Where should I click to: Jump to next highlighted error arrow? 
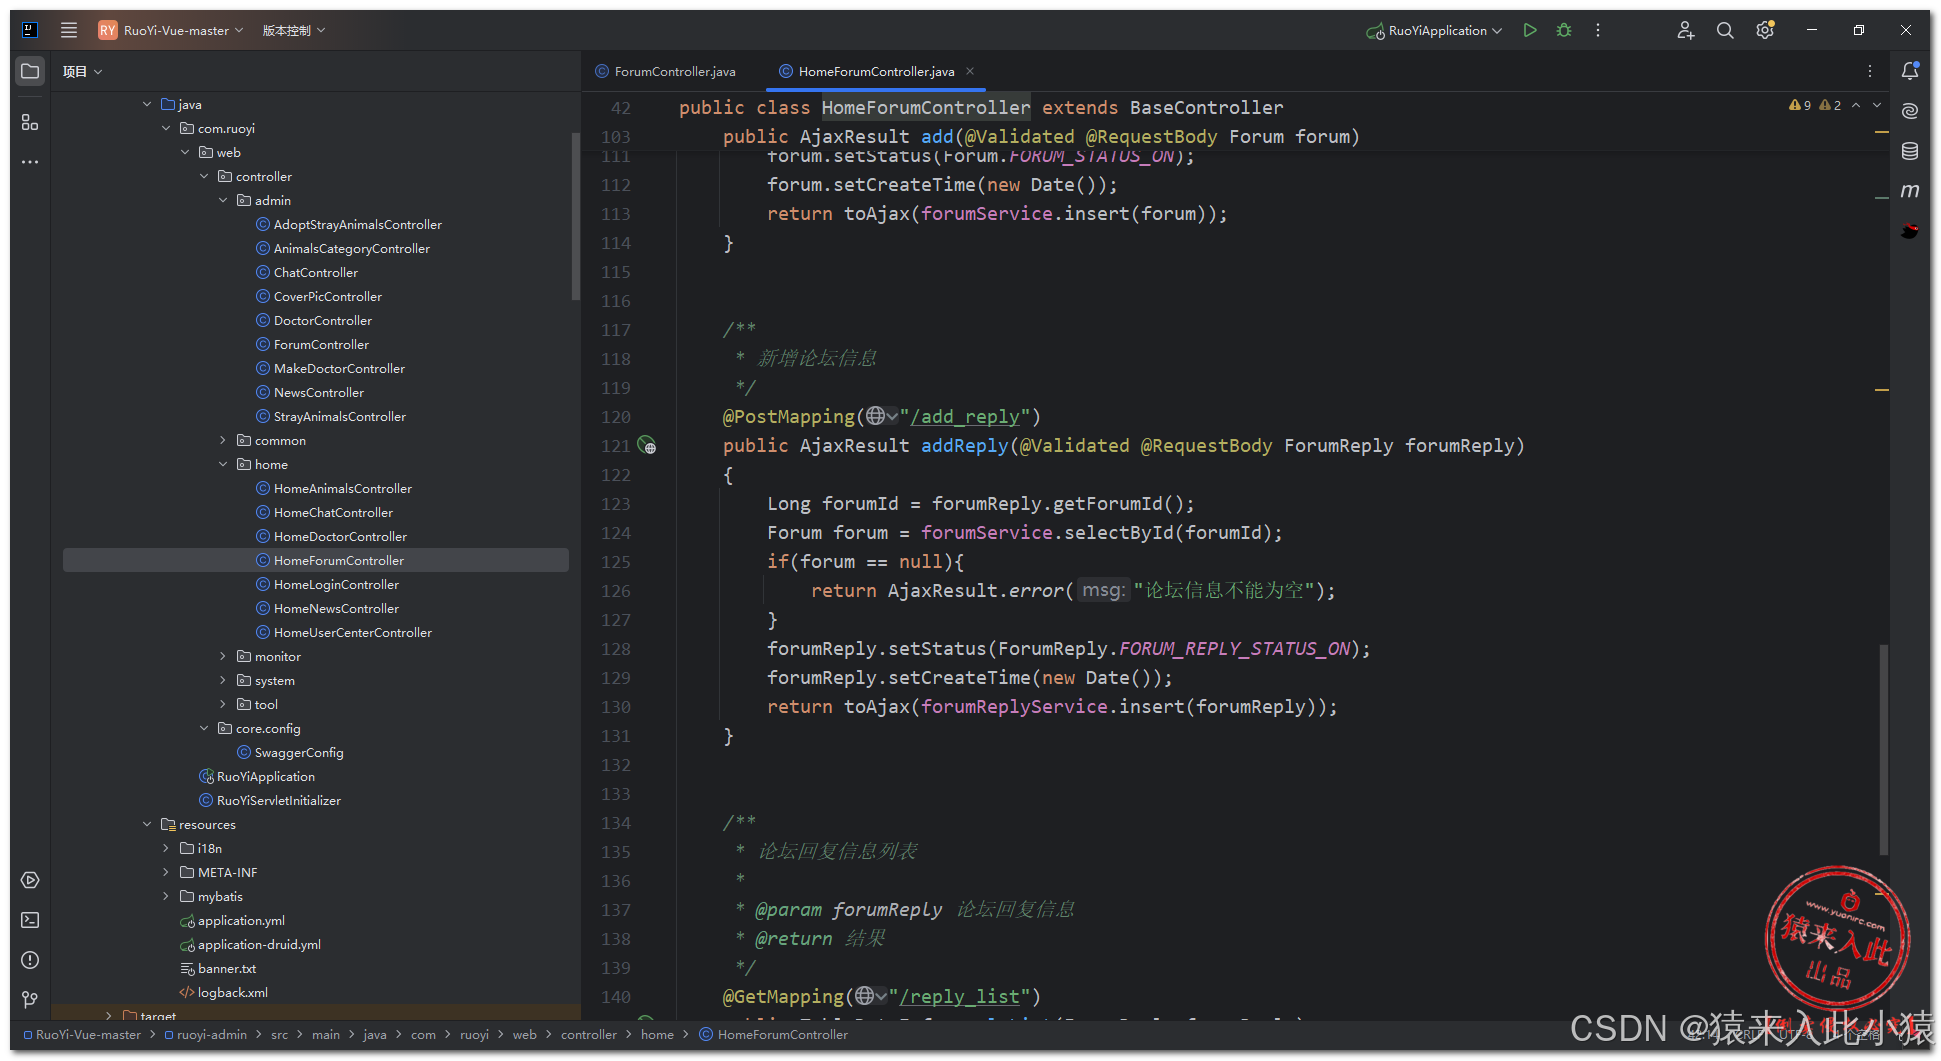1877,105
